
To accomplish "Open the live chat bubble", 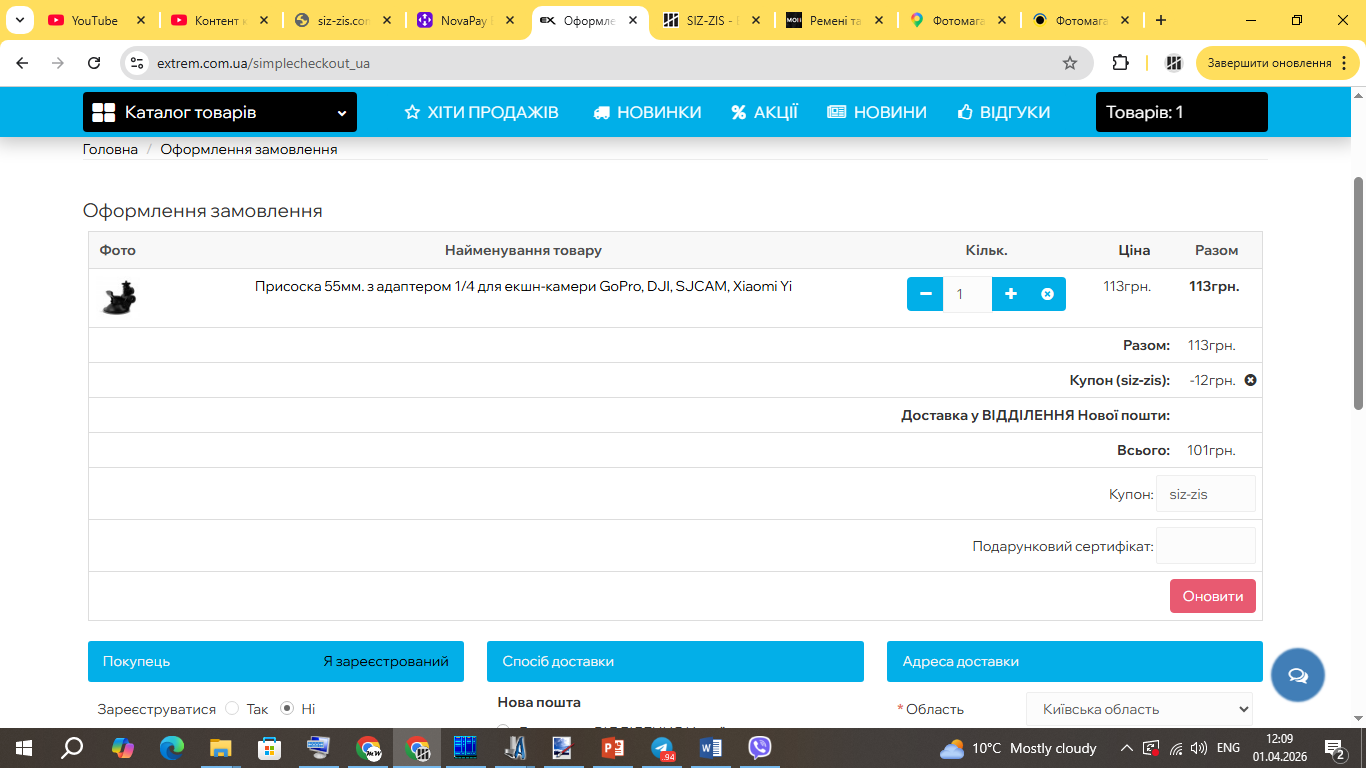I will point(1297,675).
